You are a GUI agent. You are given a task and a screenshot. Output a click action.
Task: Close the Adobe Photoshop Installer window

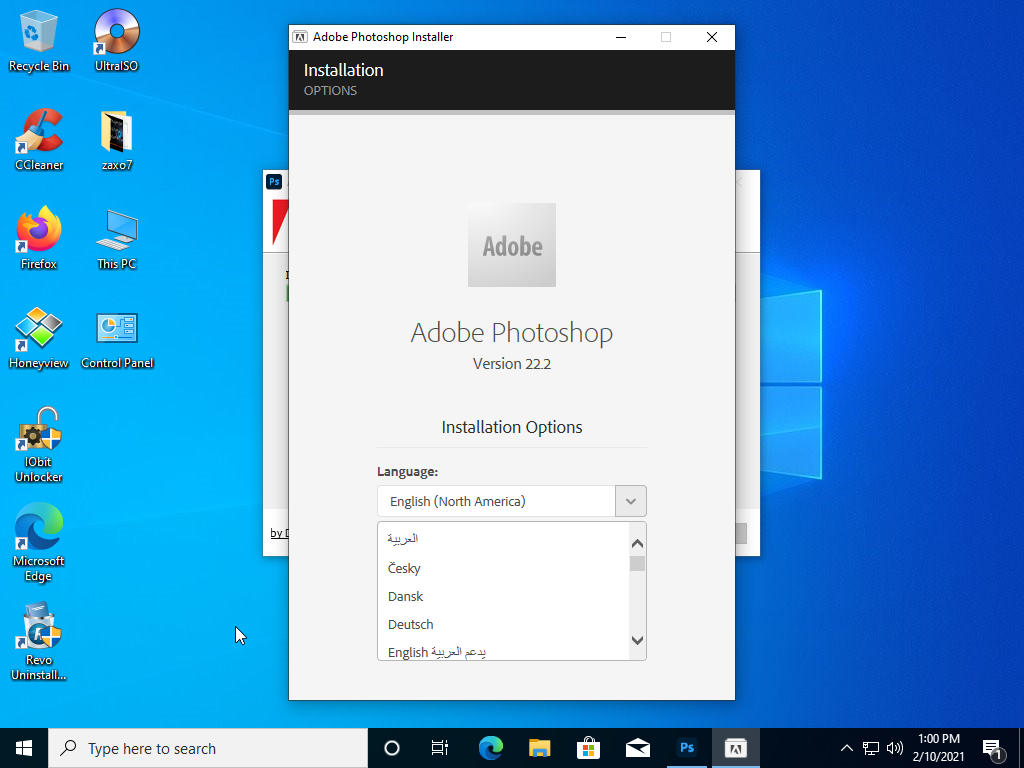point(712,37)
